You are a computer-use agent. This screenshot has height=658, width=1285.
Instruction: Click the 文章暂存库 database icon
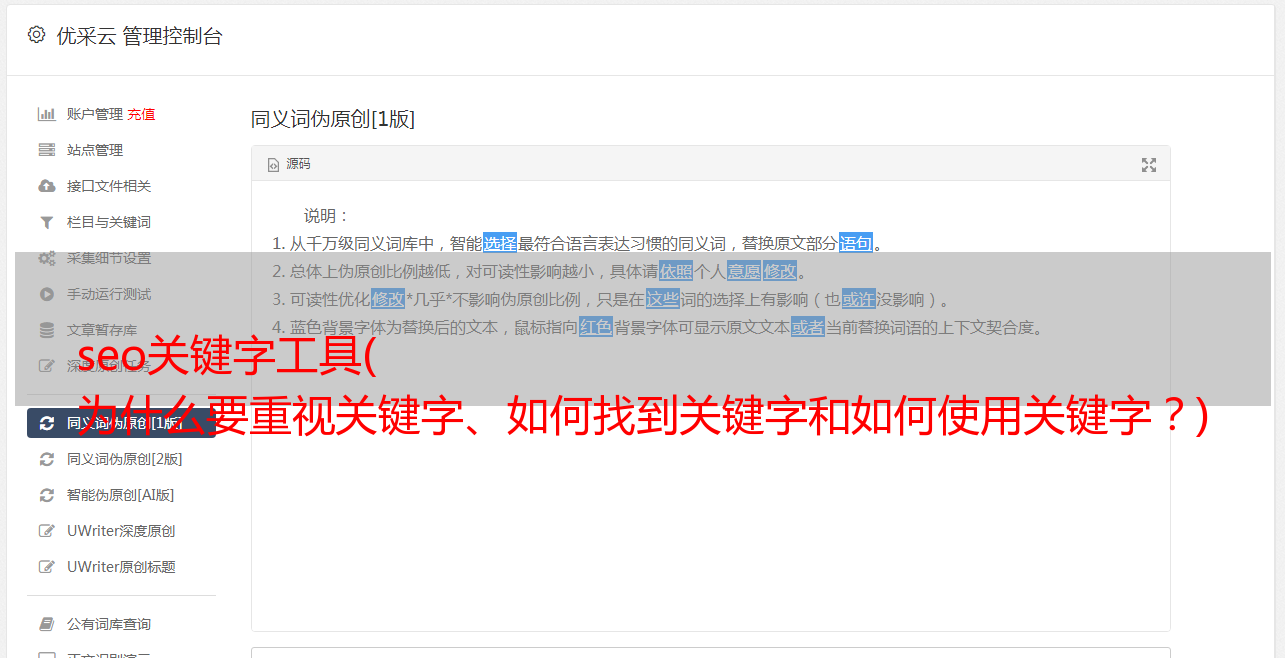(46, 330)
